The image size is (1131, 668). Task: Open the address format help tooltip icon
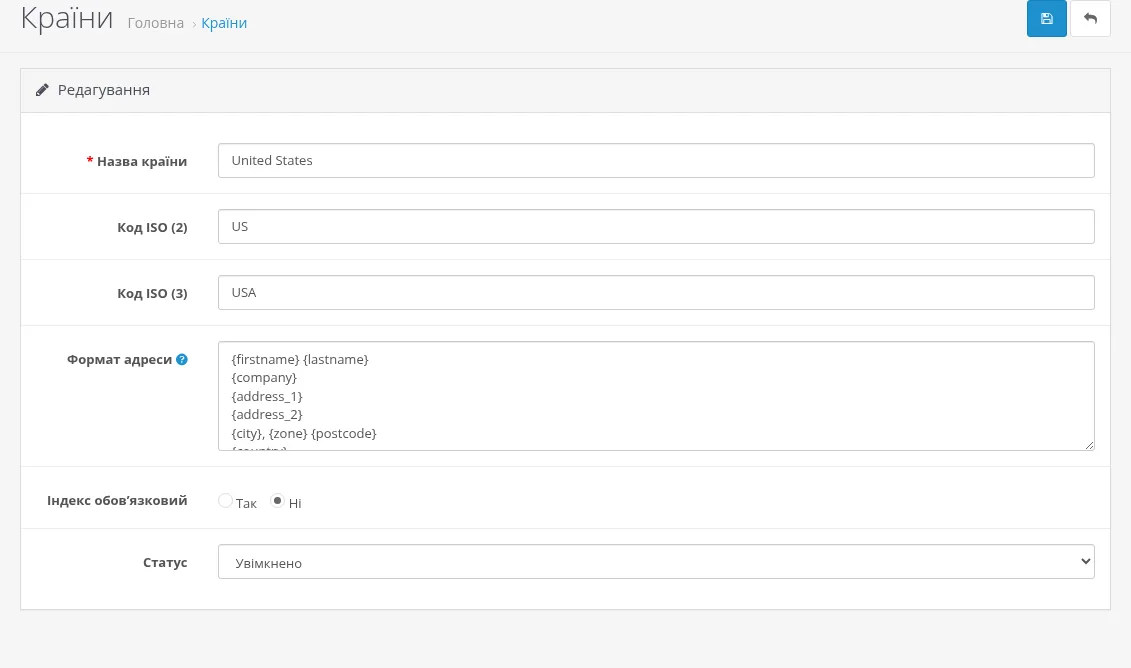182,359
